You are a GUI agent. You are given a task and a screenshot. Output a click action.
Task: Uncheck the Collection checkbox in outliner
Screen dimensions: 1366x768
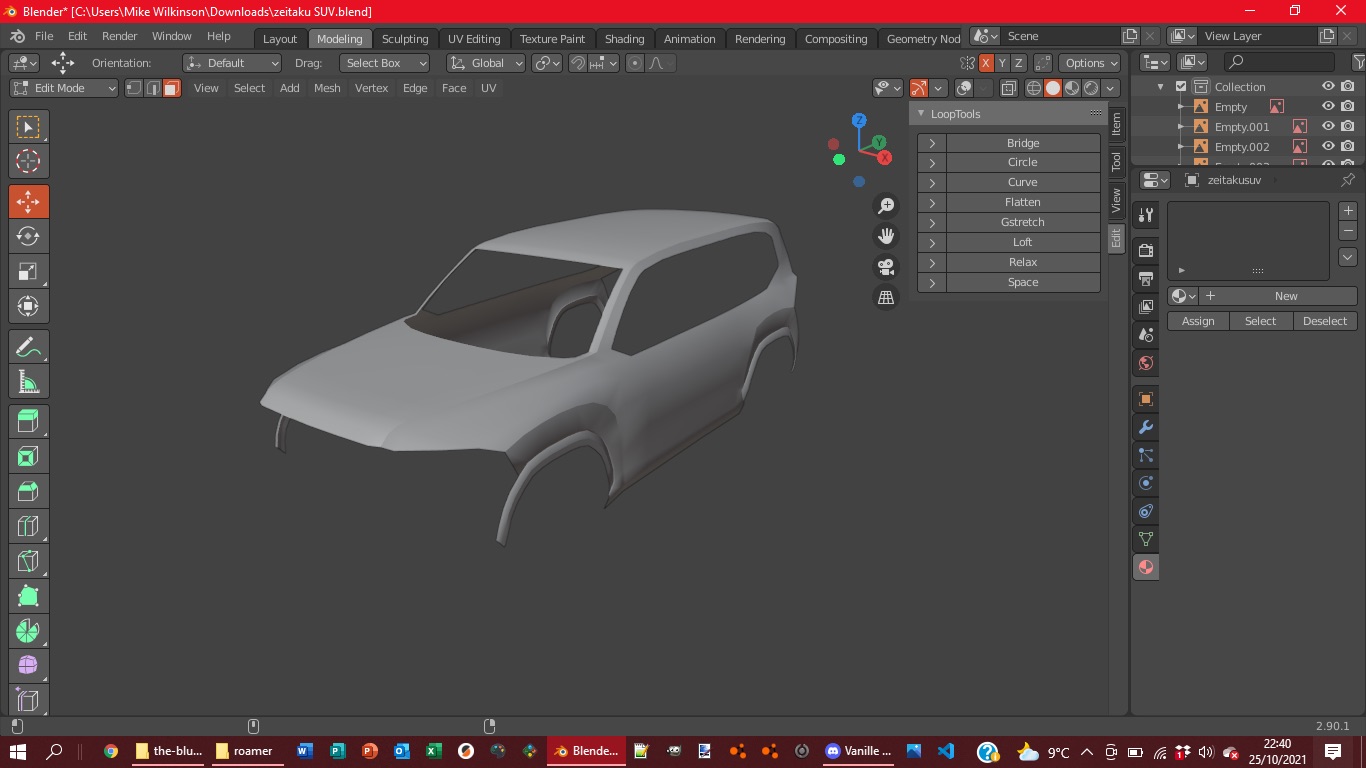(x=1181, y=87)
